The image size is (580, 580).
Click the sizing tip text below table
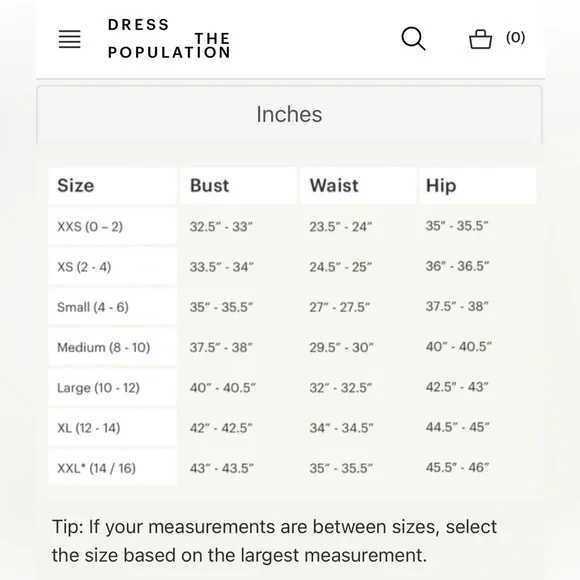(x=274, y=541)
